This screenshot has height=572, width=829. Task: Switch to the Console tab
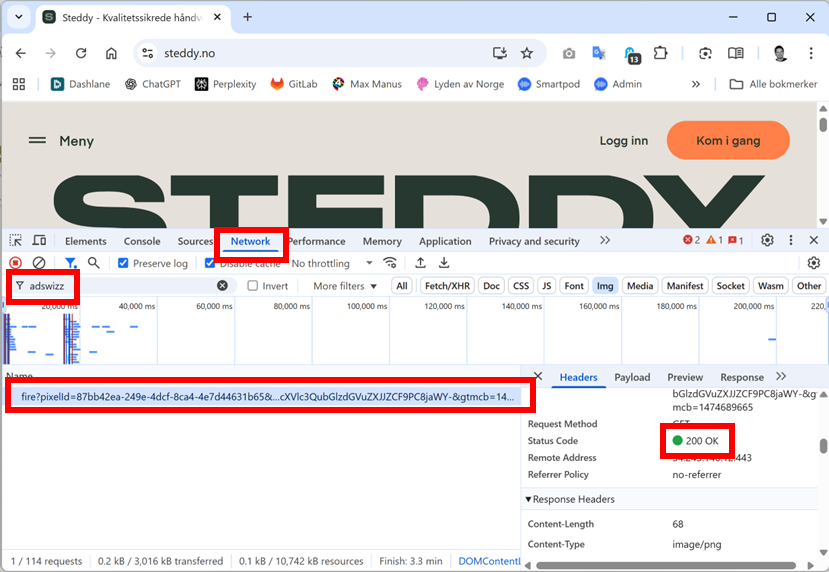142,241
